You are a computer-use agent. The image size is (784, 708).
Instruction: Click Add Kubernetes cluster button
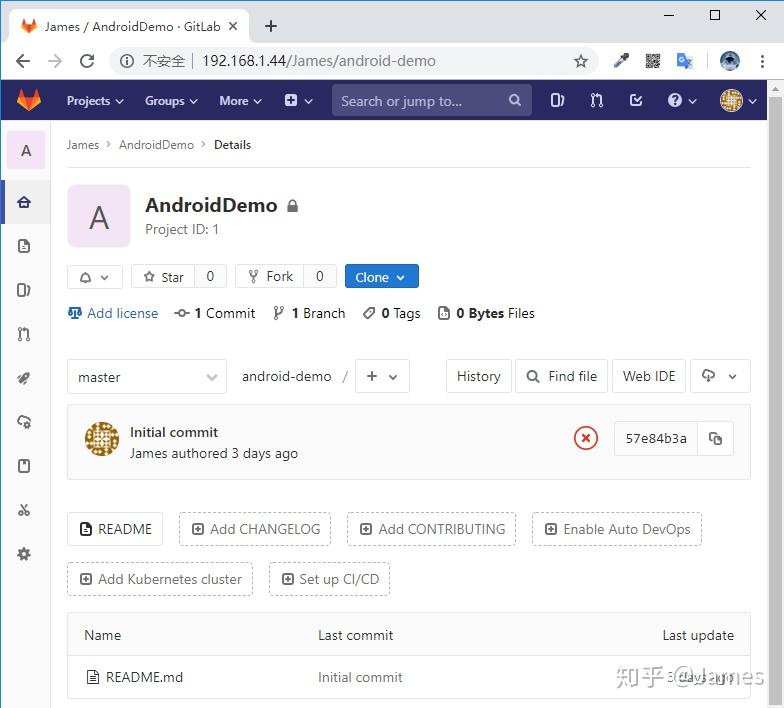160,579
